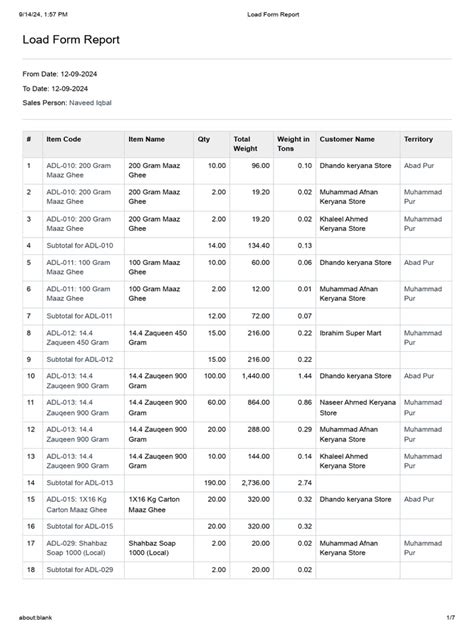Click the Territory column header
The width and height of the screenshot is (474, 632).
[x=418, y=139]
